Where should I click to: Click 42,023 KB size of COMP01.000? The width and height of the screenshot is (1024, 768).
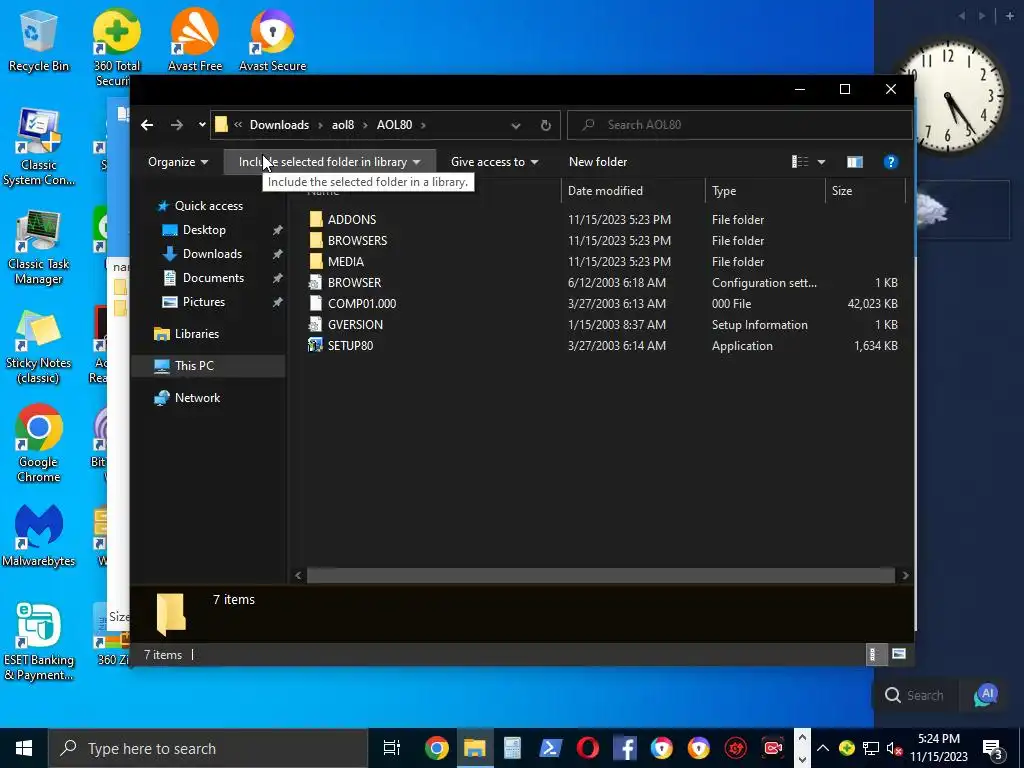872,304
